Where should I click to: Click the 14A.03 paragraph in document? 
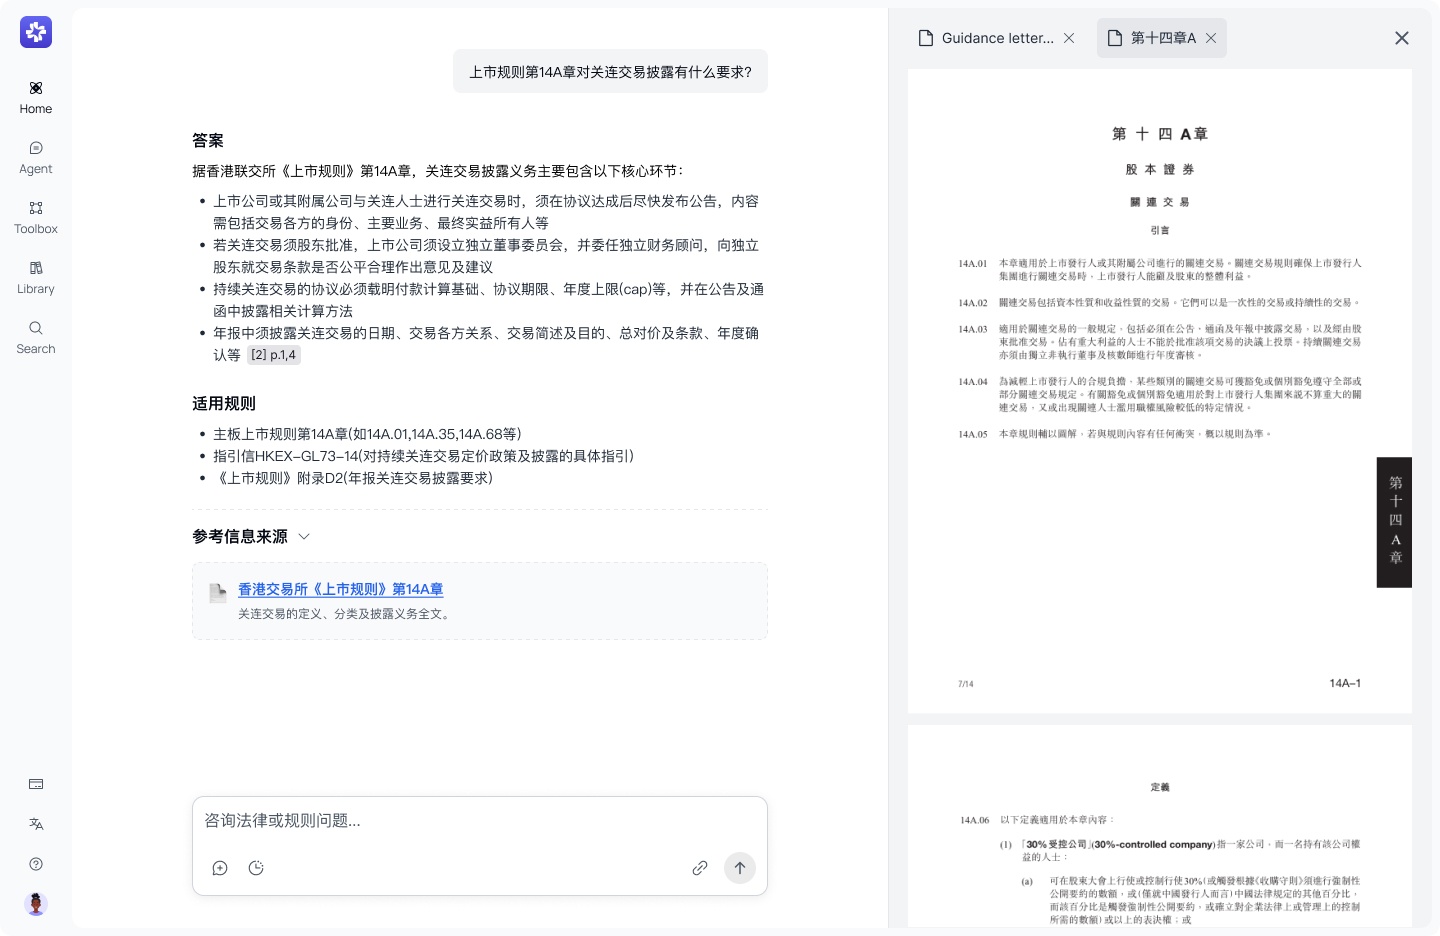pos(1160,342)
